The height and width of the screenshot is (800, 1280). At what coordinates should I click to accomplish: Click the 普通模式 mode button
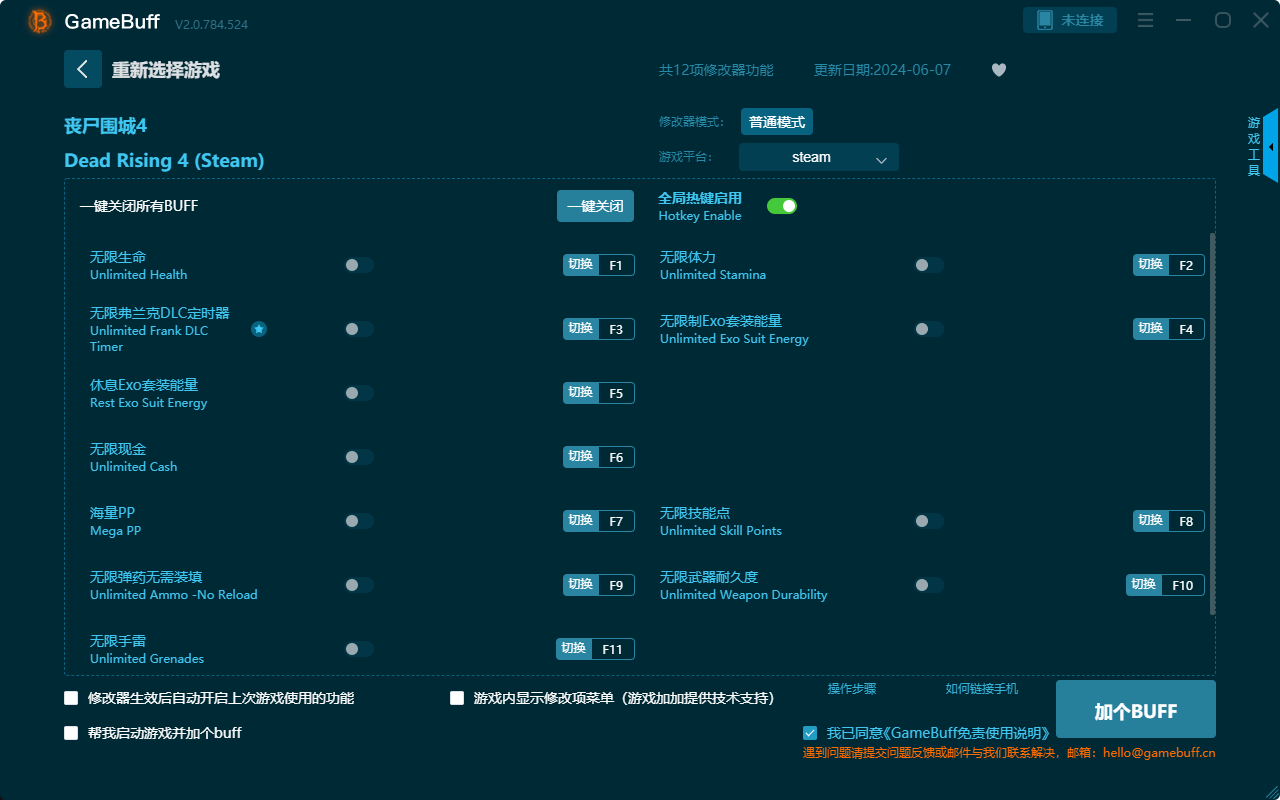coord(777,122)
